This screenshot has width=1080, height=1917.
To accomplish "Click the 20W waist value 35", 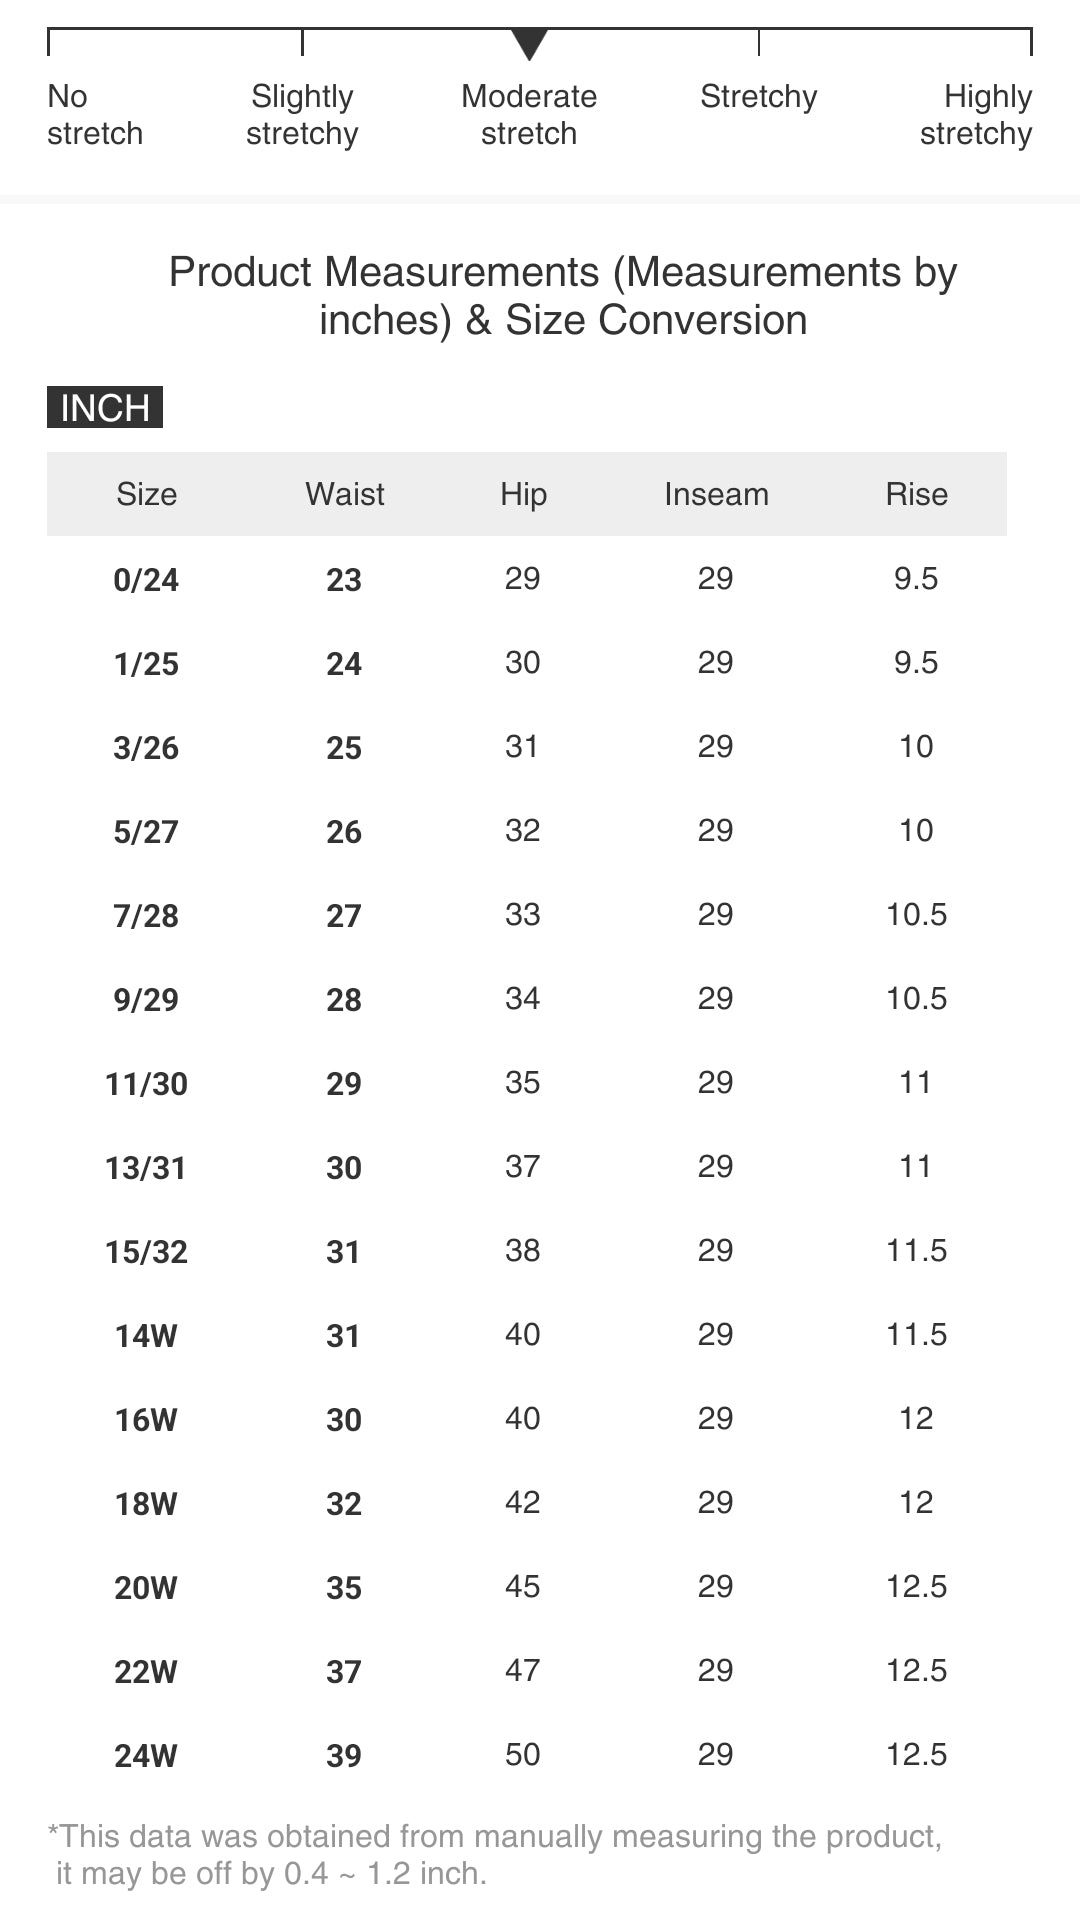I will click(x=344, y=1588).
